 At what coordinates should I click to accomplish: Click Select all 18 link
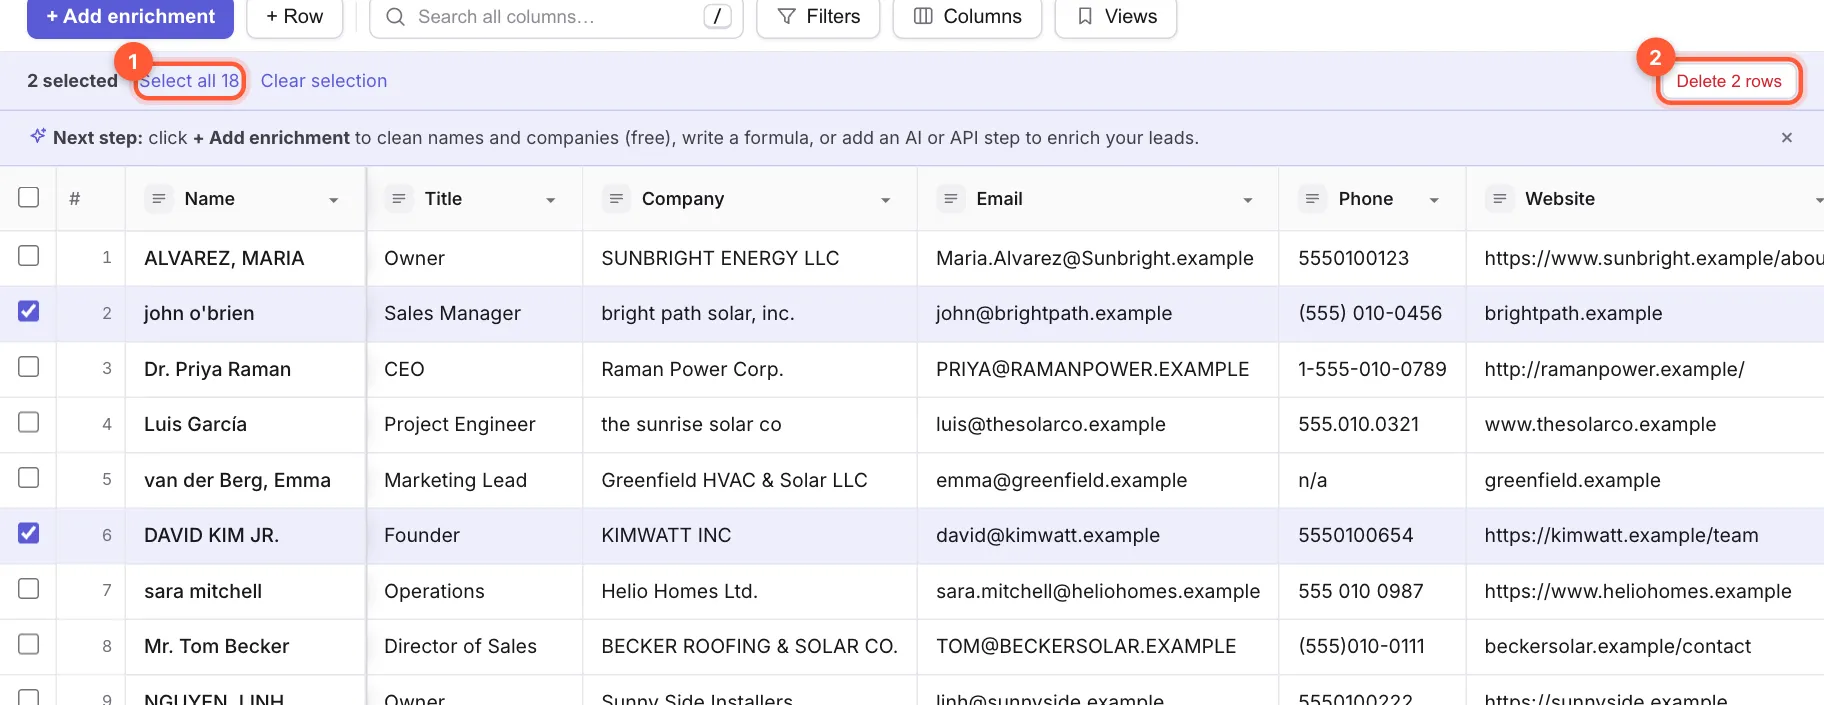(x=190, y=81)
